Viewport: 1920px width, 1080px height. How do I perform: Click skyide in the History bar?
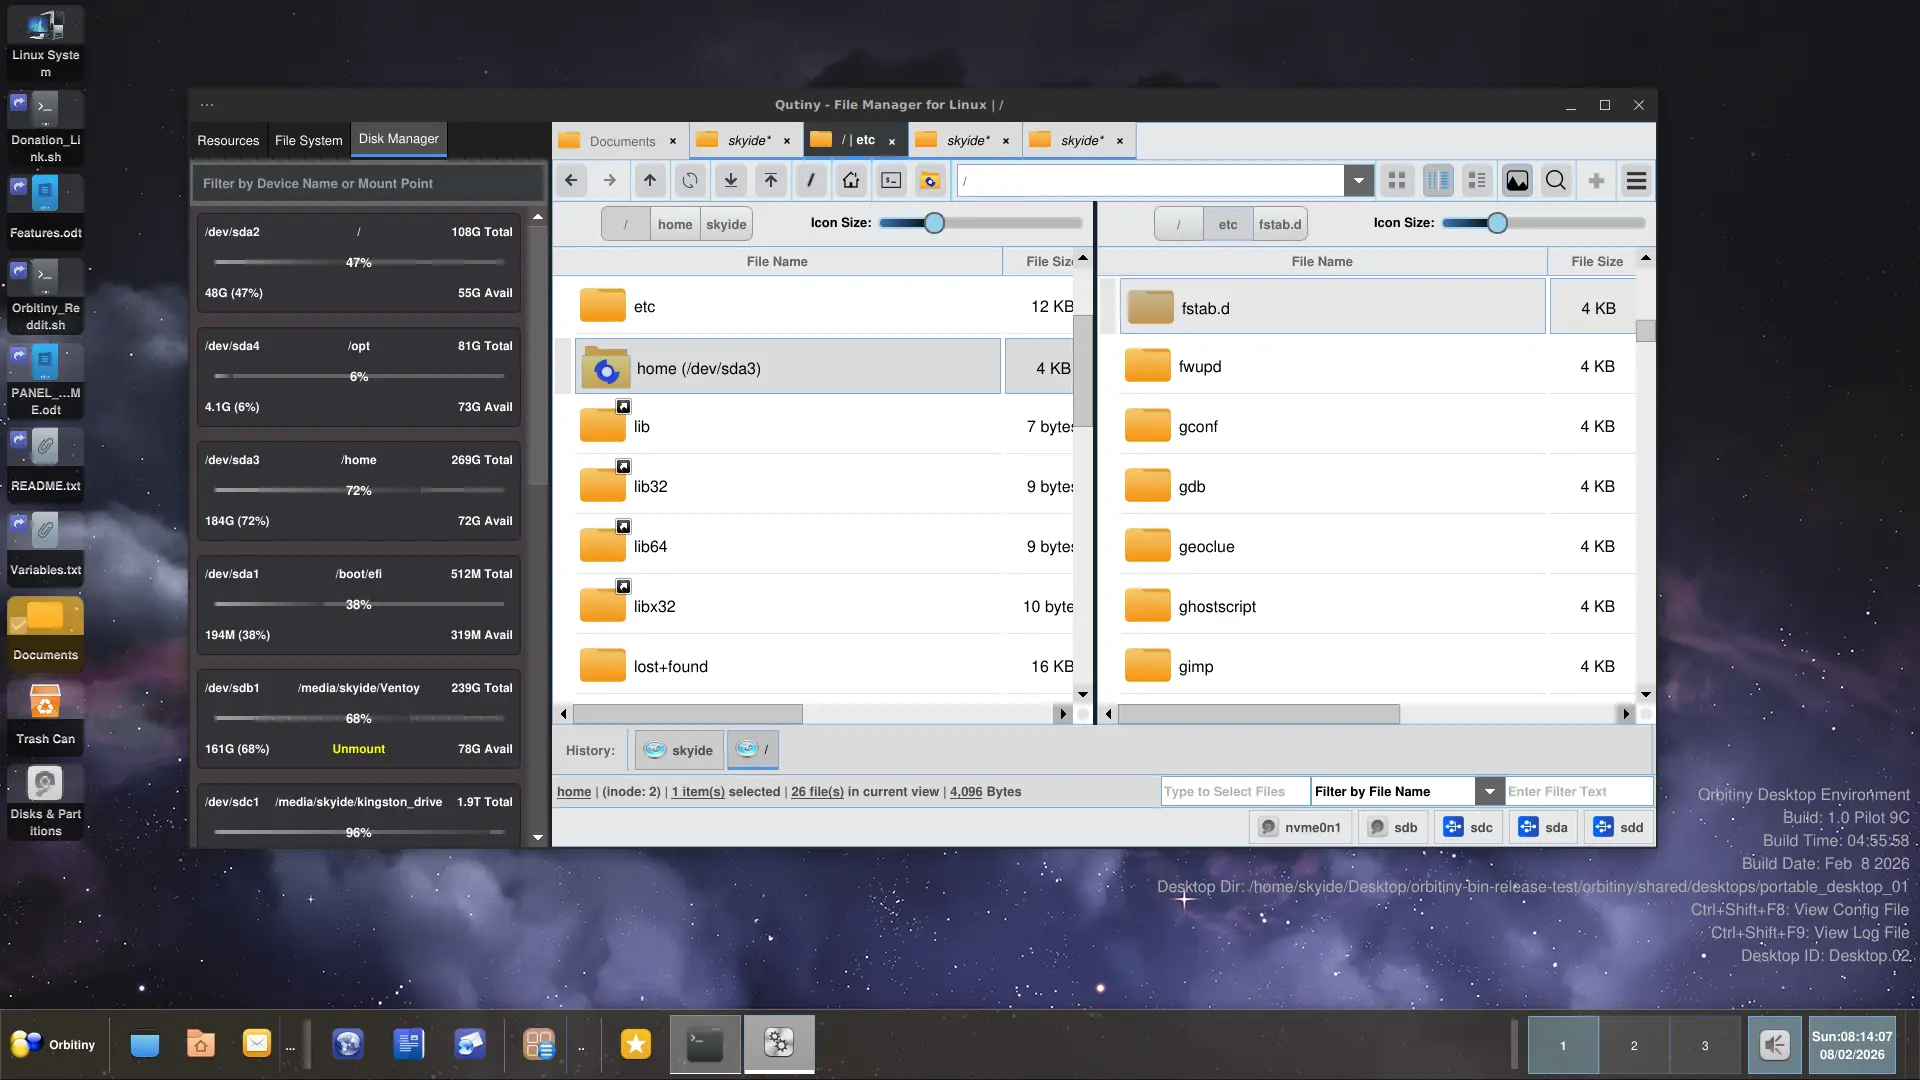[679, 750]
